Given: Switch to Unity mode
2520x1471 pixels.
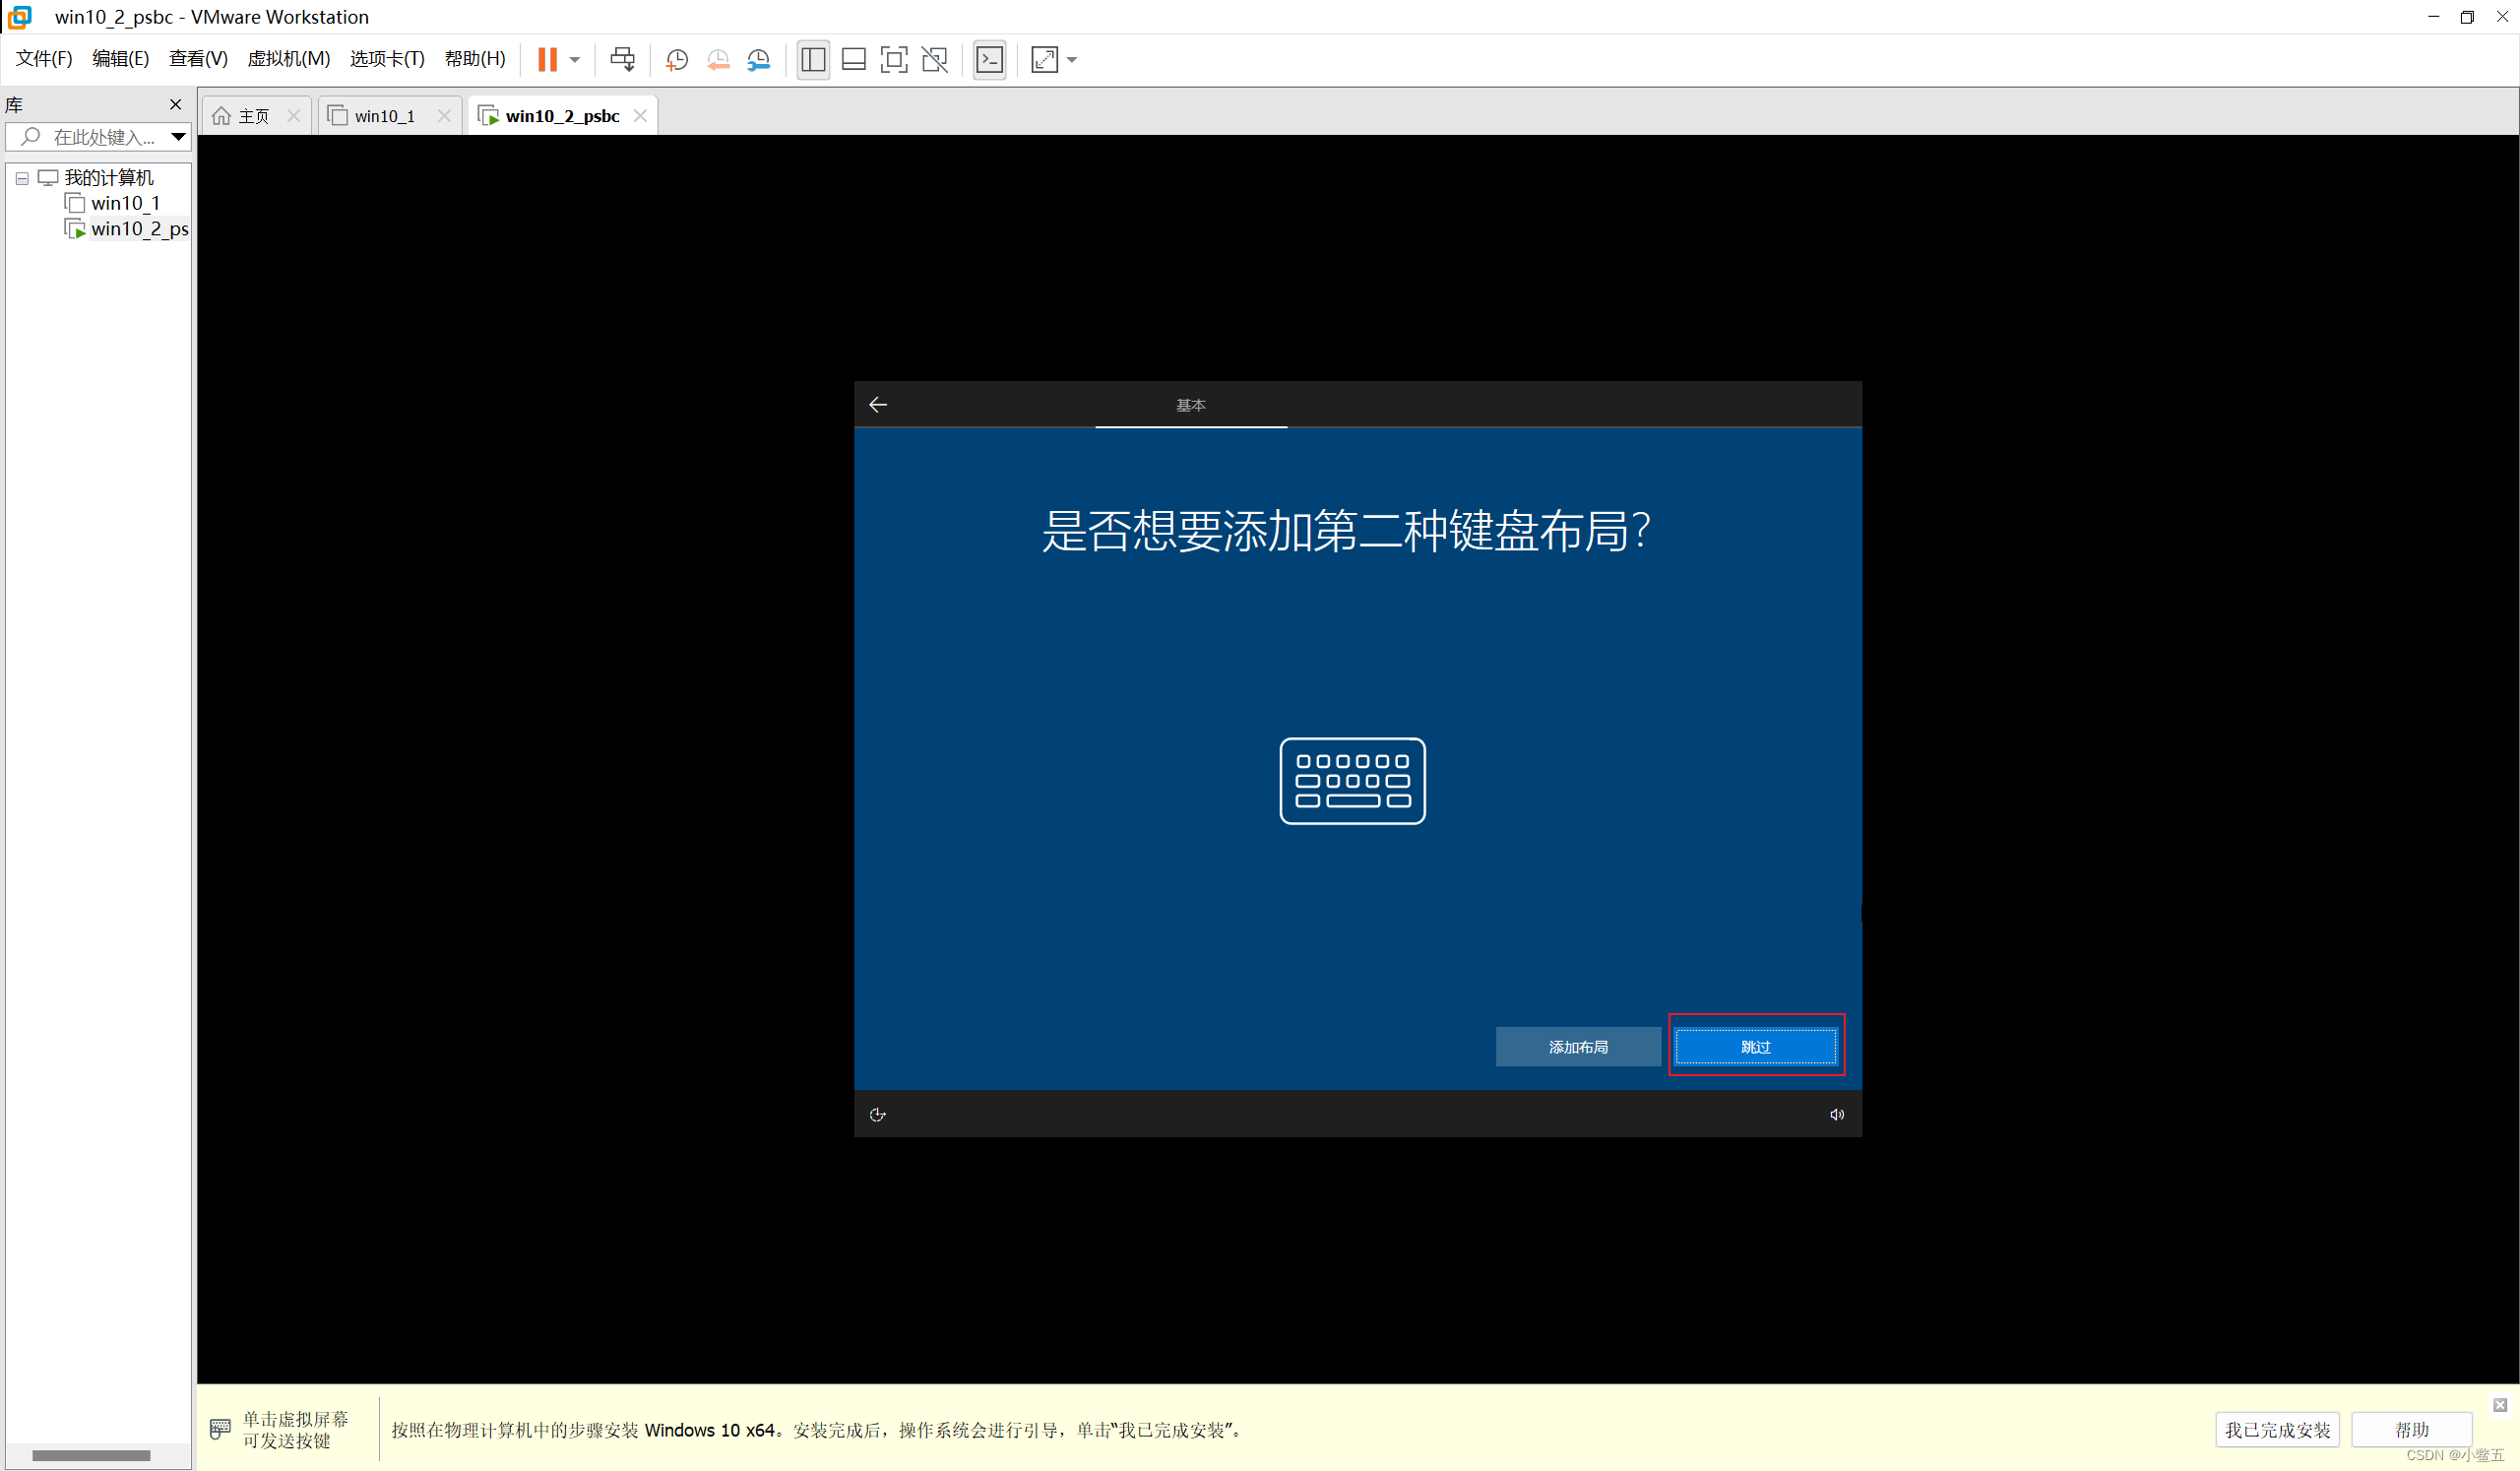Looking at the screenshot, I should (934, 59).
